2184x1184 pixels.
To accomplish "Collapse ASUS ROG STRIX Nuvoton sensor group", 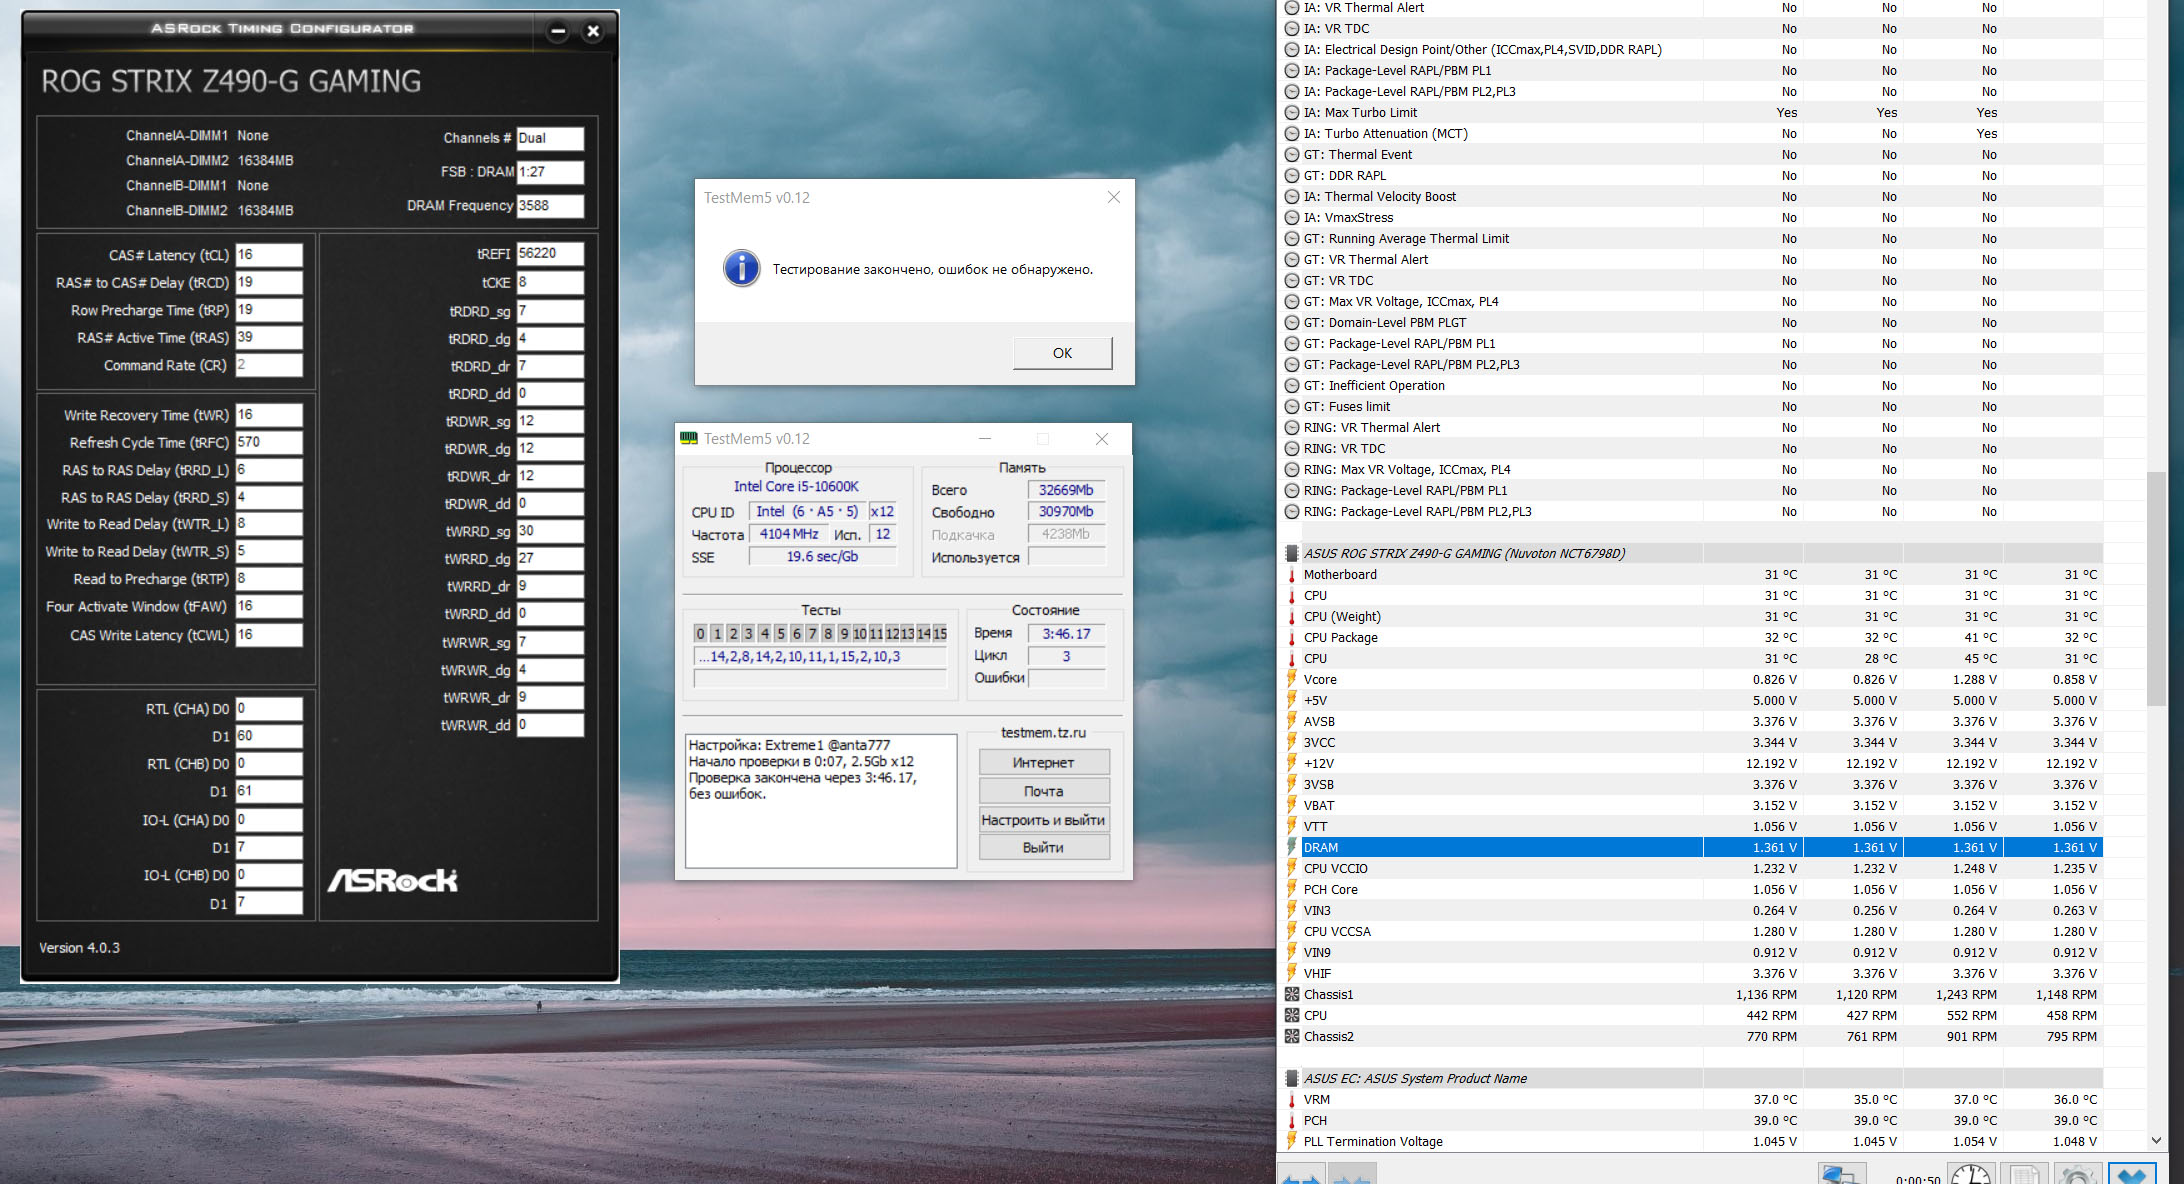I will point(1292,553).
